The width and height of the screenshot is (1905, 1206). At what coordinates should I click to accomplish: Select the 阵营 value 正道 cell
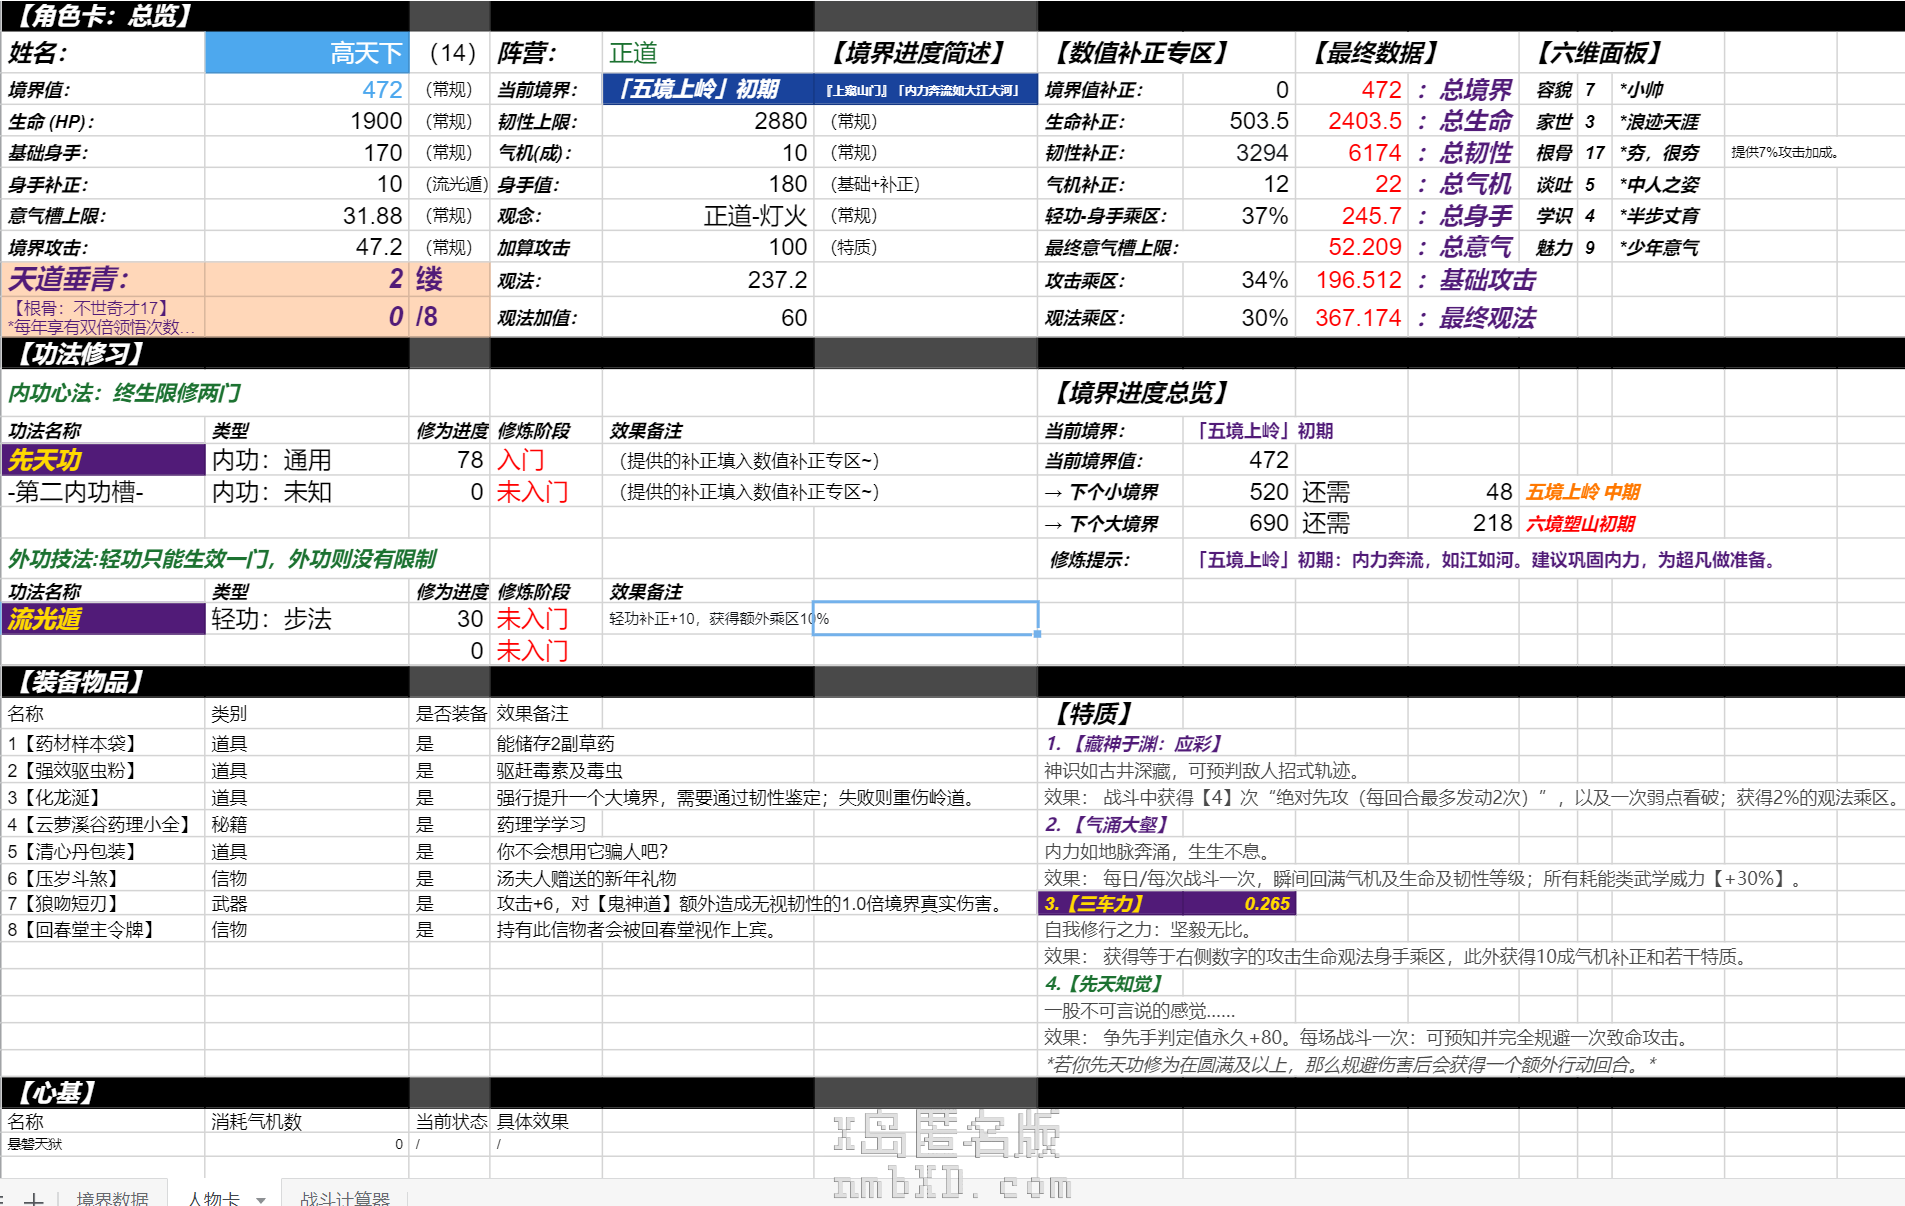tap(708, 53)
